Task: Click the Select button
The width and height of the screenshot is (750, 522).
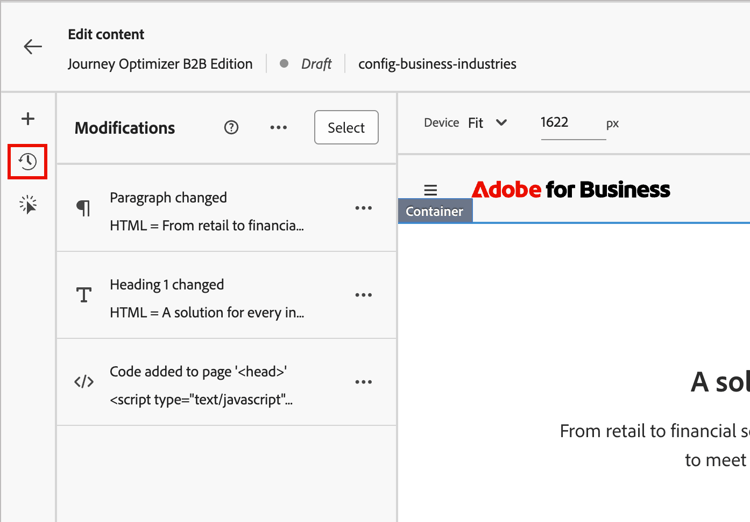Action: click(346, 128)
